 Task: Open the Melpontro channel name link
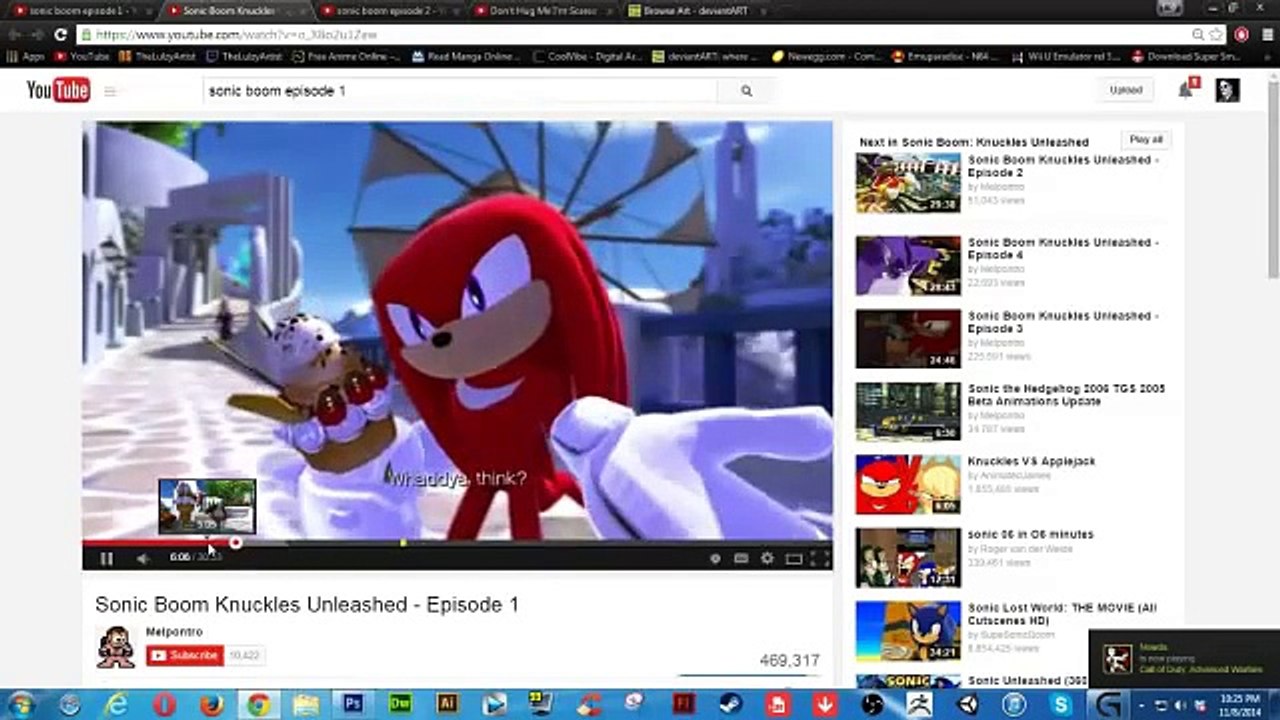pyautogui.click(x=174, y=632)
